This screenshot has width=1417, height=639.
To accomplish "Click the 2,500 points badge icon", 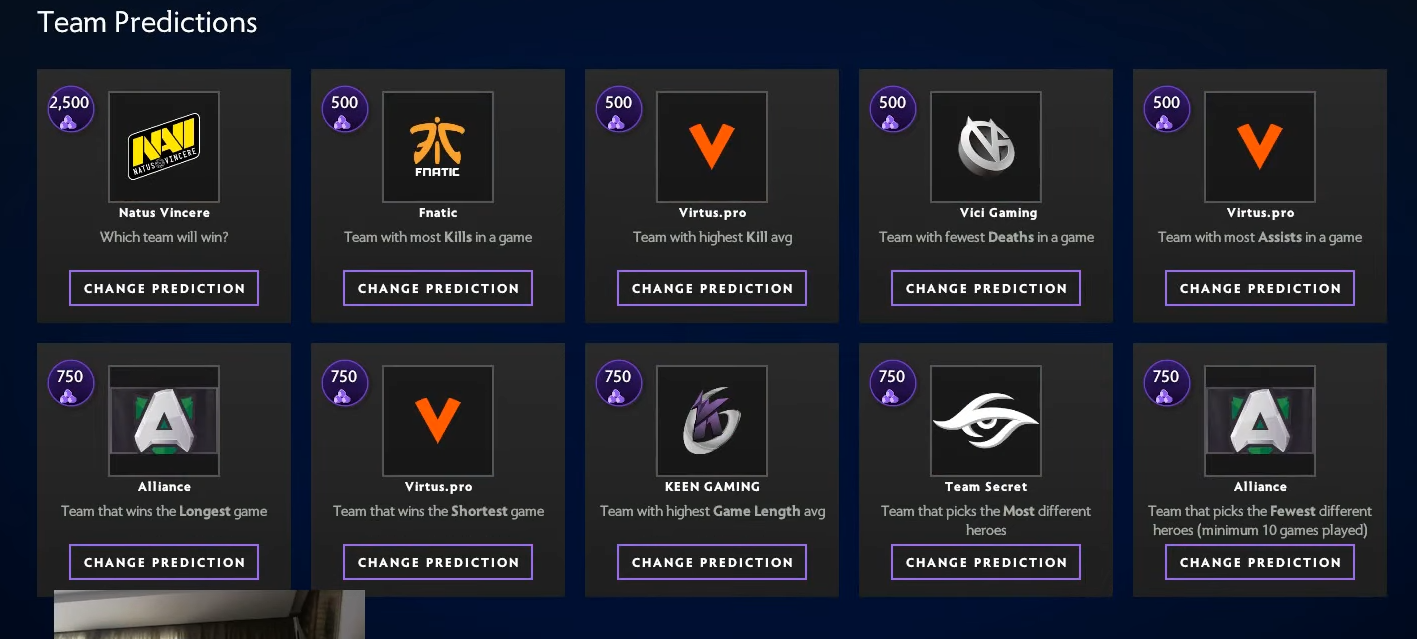I will coord(70,110).
